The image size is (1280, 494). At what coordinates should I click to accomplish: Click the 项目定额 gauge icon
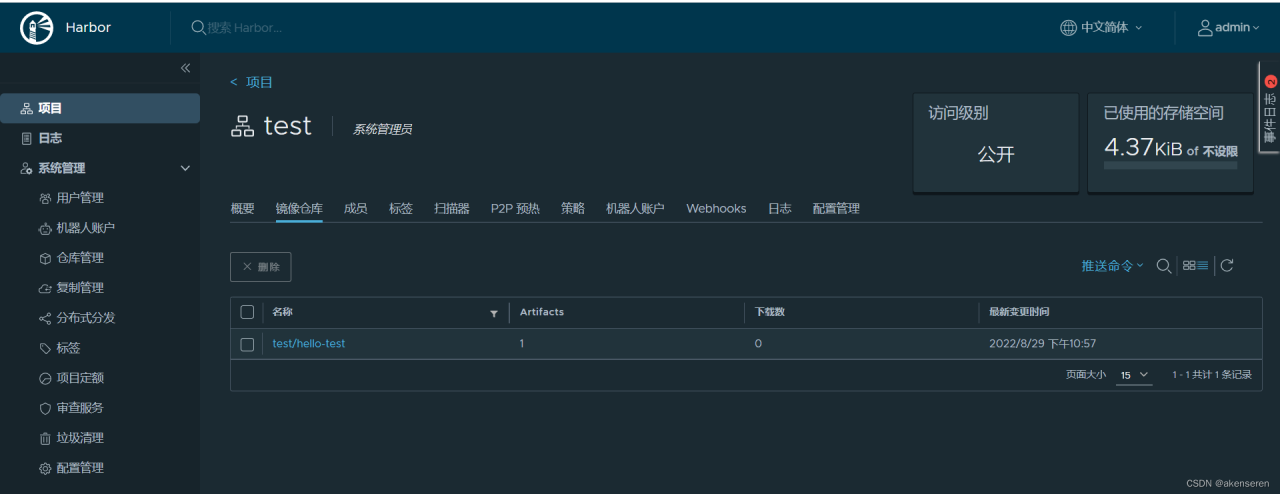(45, 378)
